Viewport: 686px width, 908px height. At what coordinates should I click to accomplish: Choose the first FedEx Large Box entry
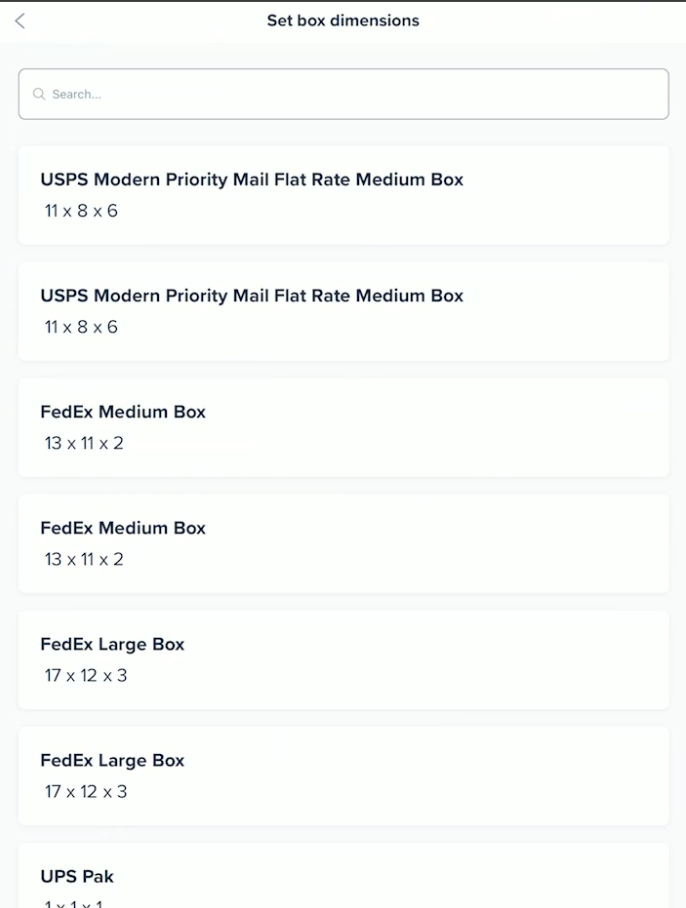coord(112,644)
